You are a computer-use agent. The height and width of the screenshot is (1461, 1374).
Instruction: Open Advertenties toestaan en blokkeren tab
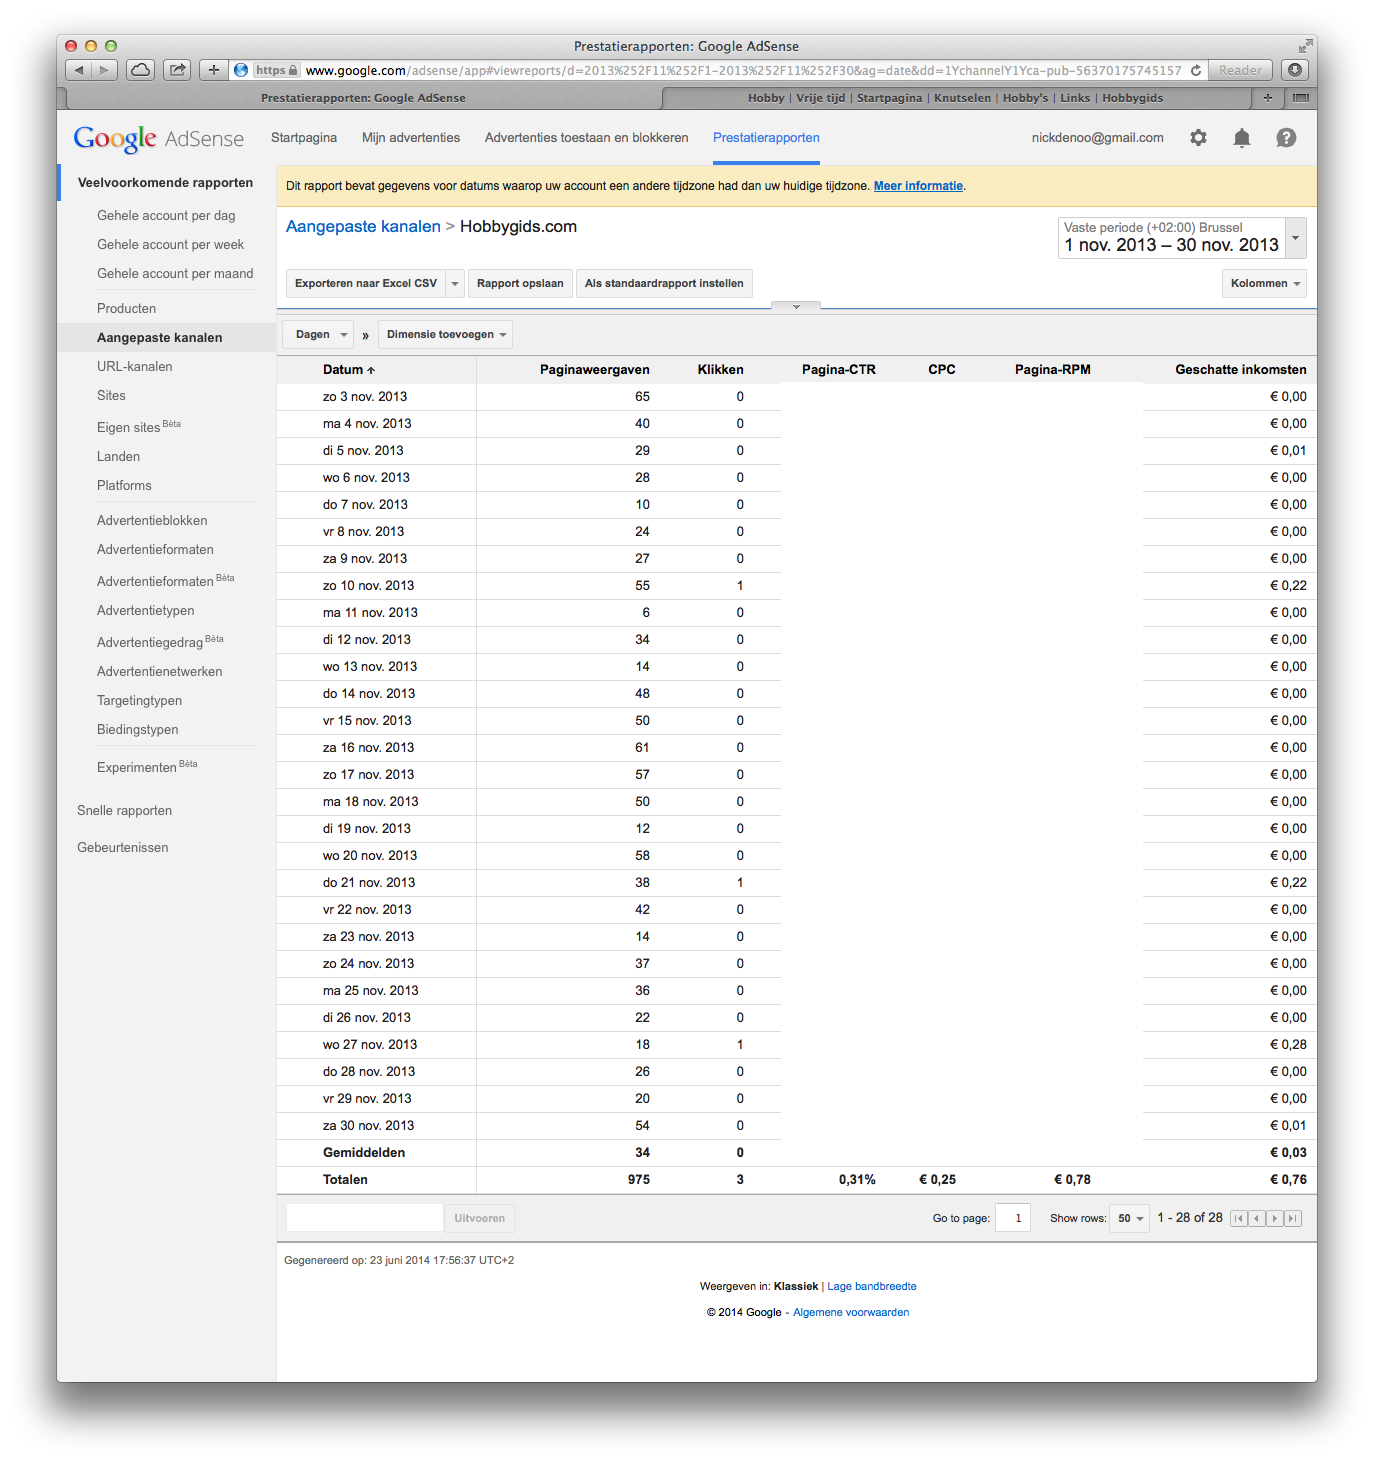[587, 138]
